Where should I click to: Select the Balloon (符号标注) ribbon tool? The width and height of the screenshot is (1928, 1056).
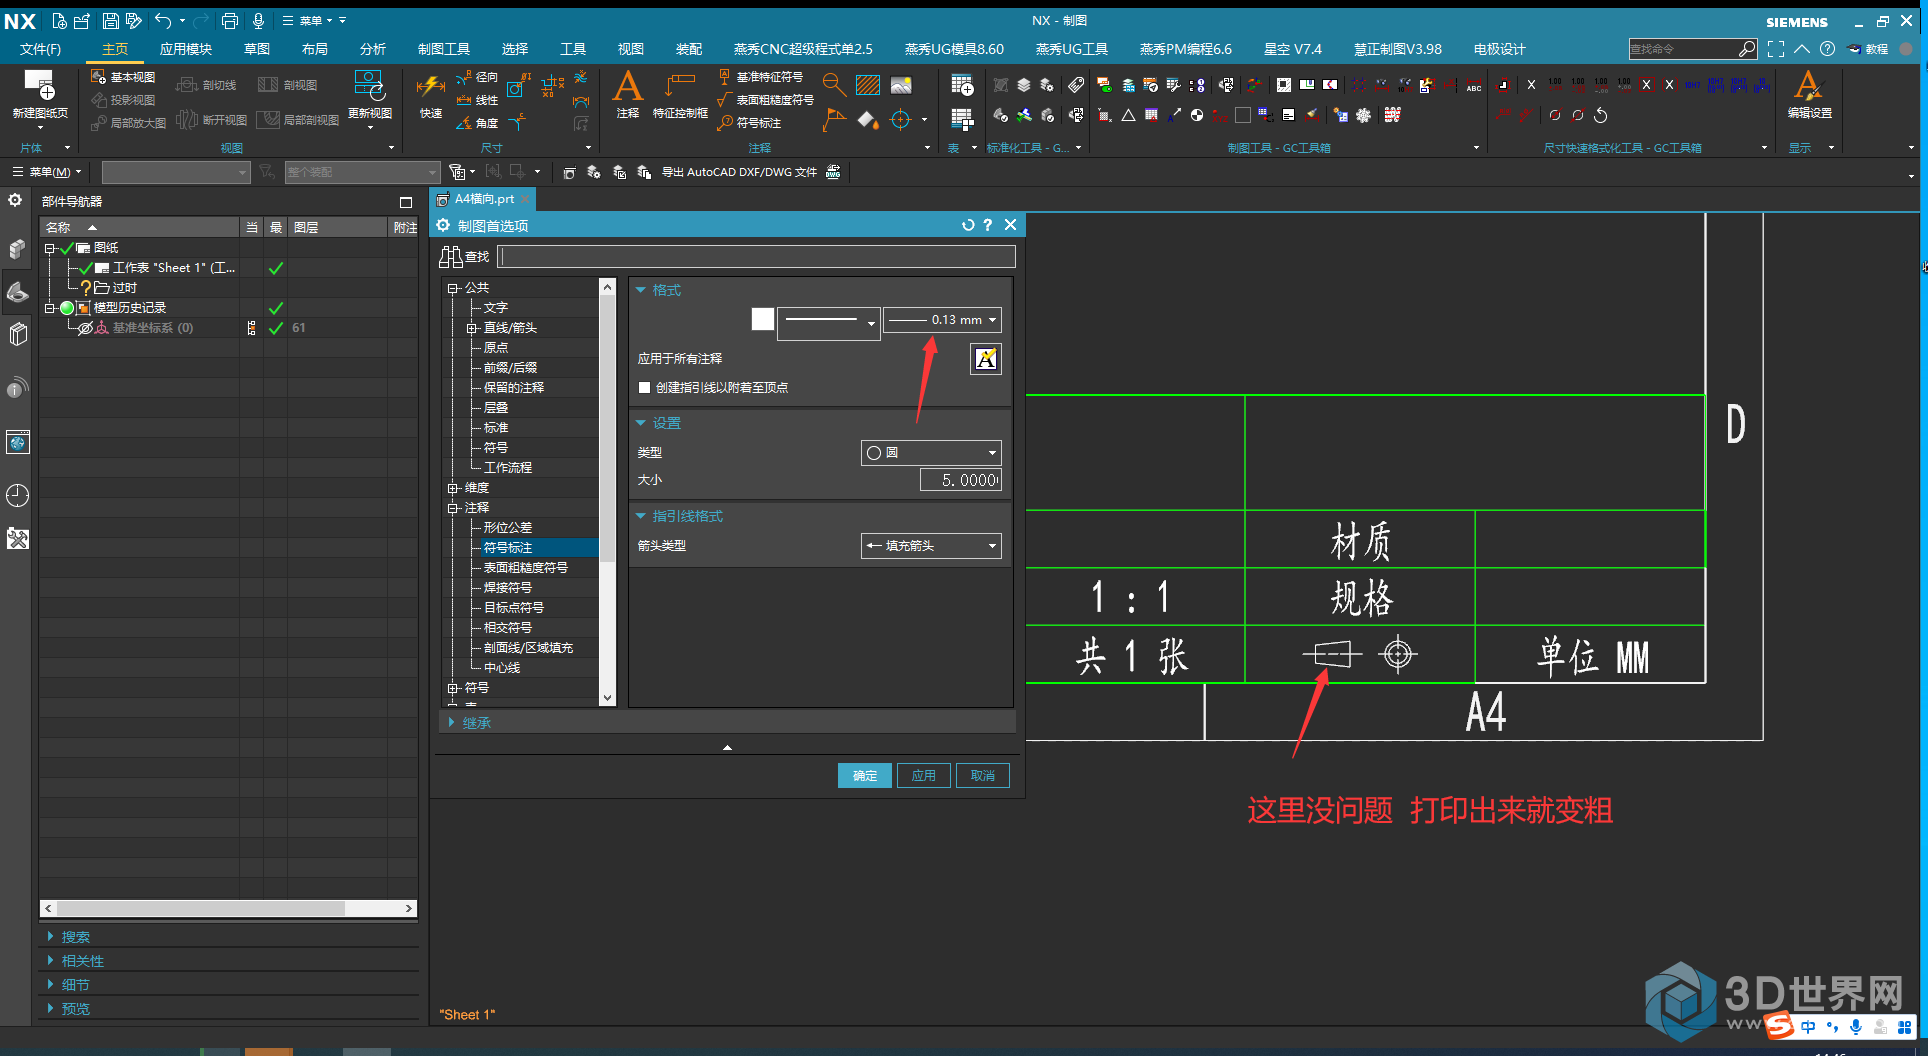pos(750,123)
